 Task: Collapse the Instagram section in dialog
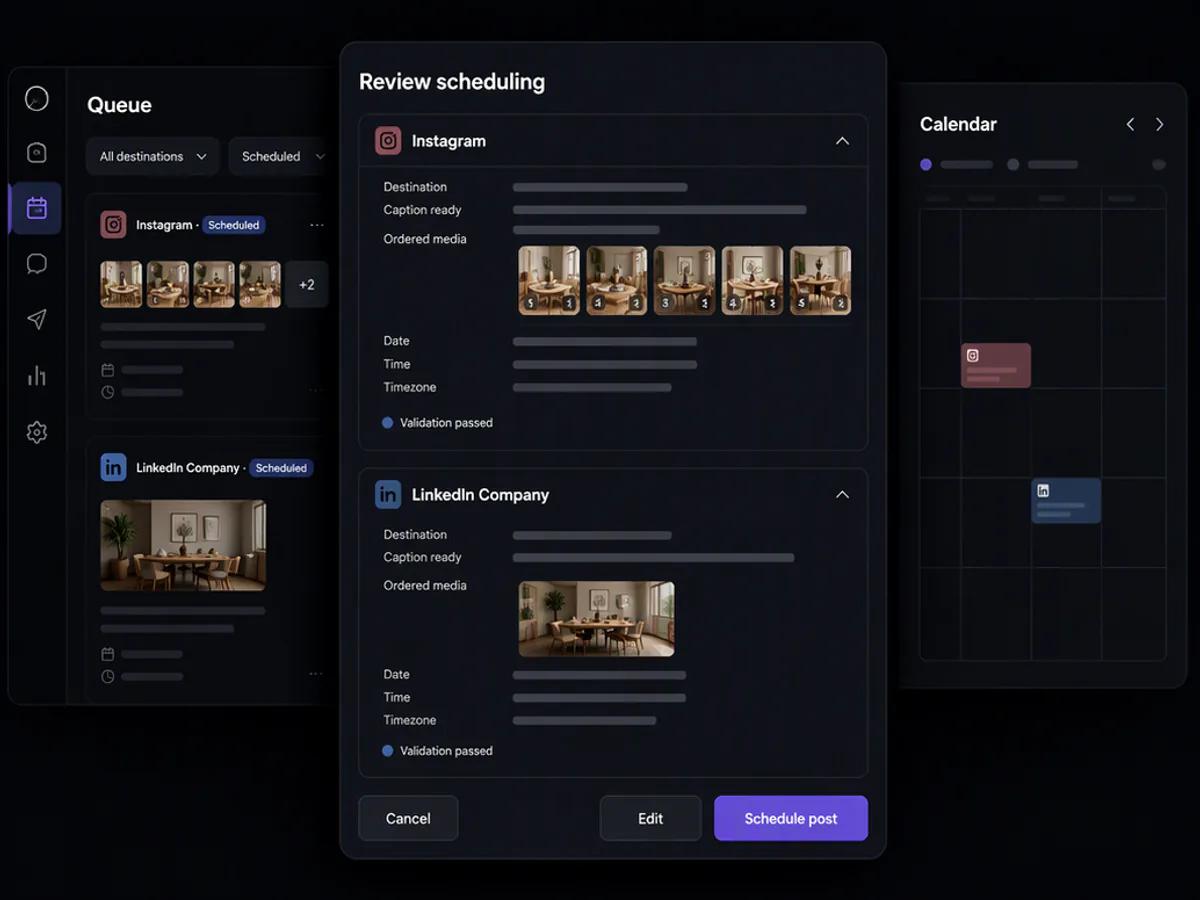pos(842,141)
